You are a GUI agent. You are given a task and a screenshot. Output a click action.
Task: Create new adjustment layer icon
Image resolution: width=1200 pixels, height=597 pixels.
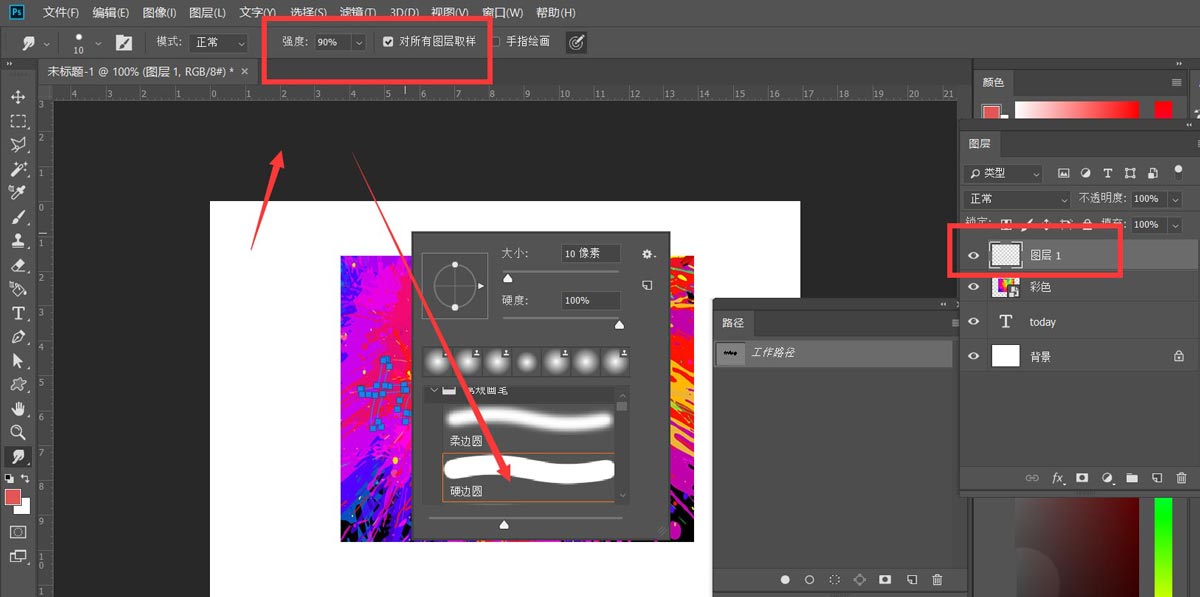click(x=1107, y=479)
